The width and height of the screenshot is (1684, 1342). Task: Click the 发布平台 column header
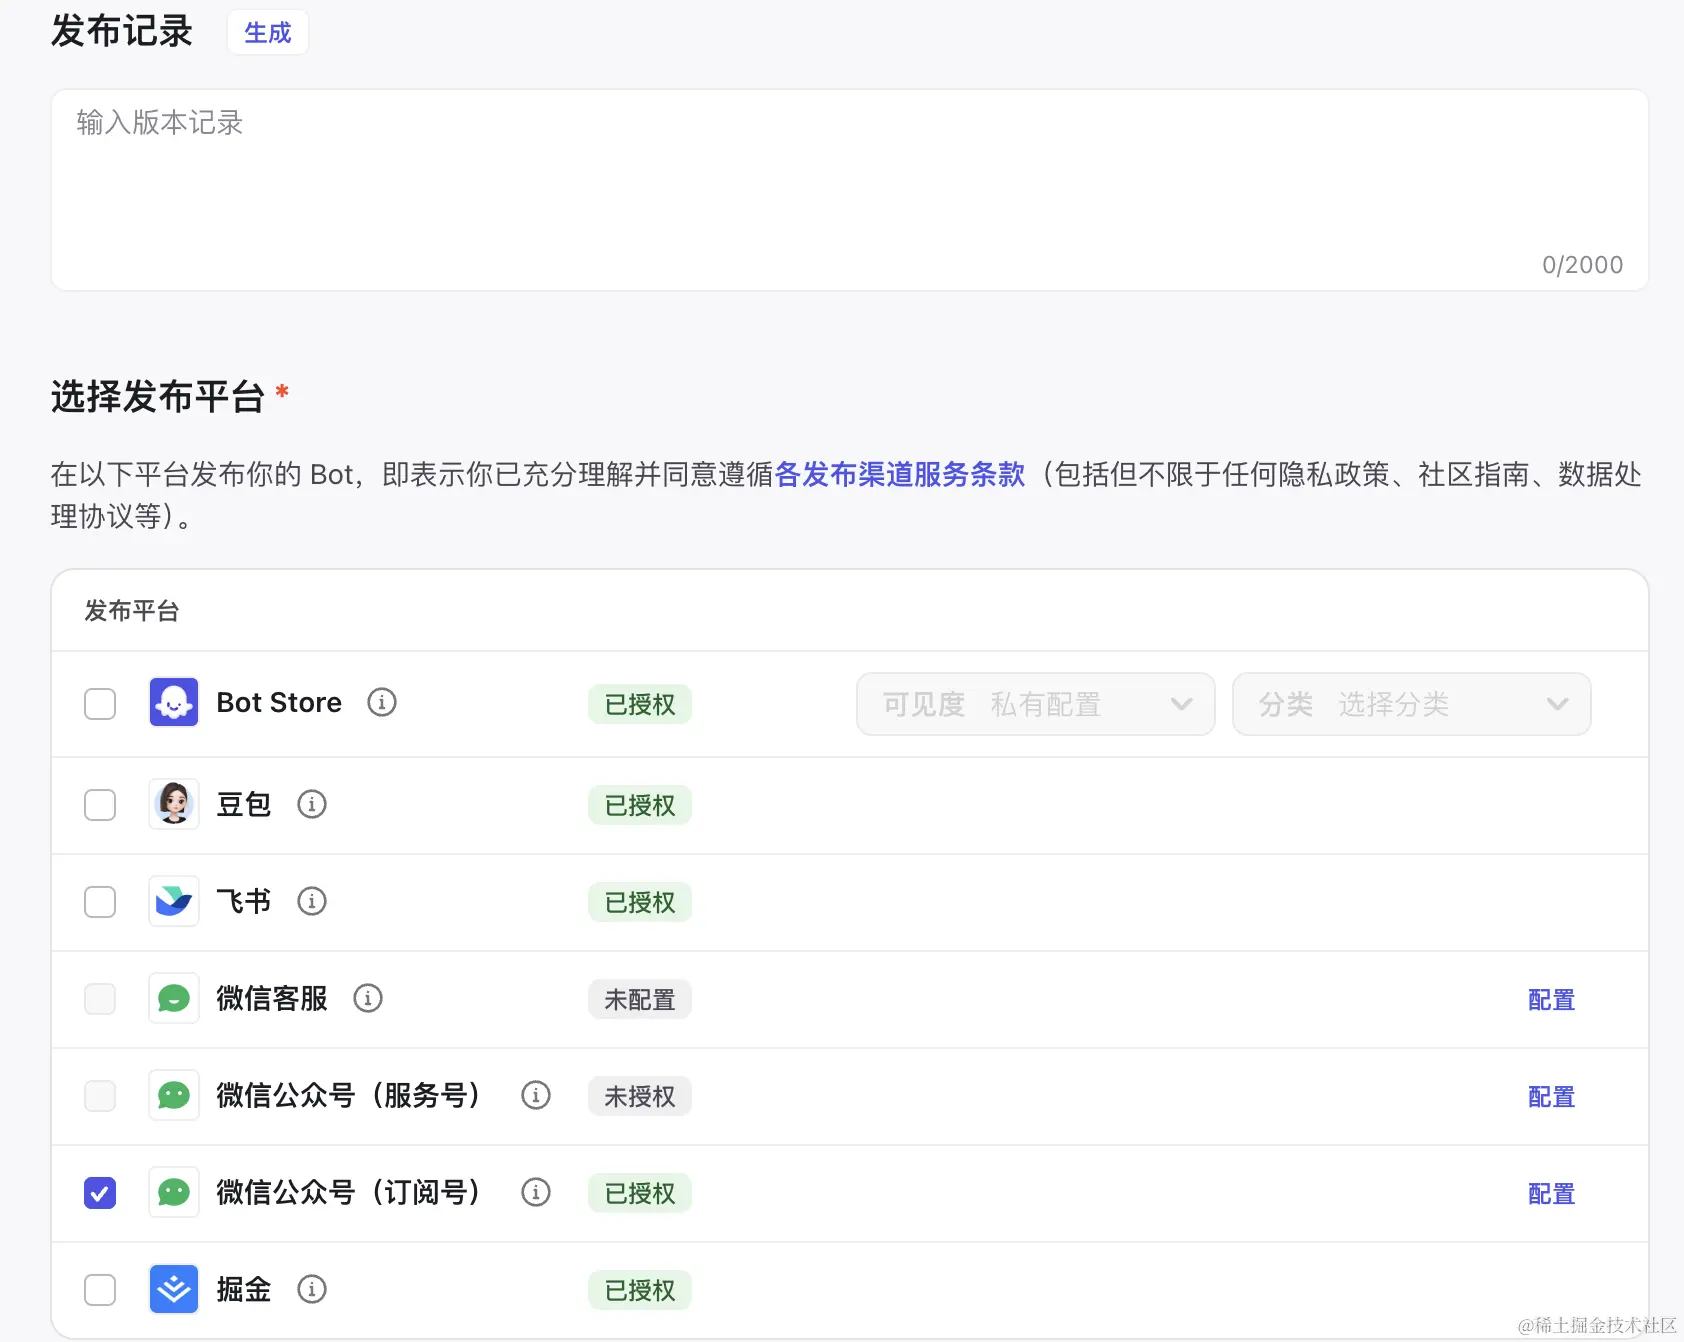[x=132, y=611]
